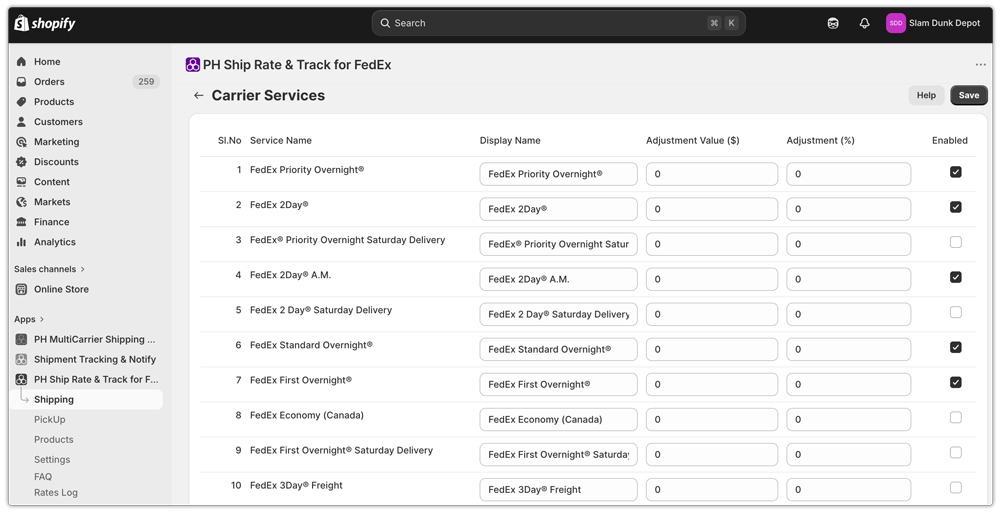This screenshot has width=1000, height=512.
Task: Enable FedEx 3Day Freight checkbox
Action: pyautogui.click(x=955, y=488)
